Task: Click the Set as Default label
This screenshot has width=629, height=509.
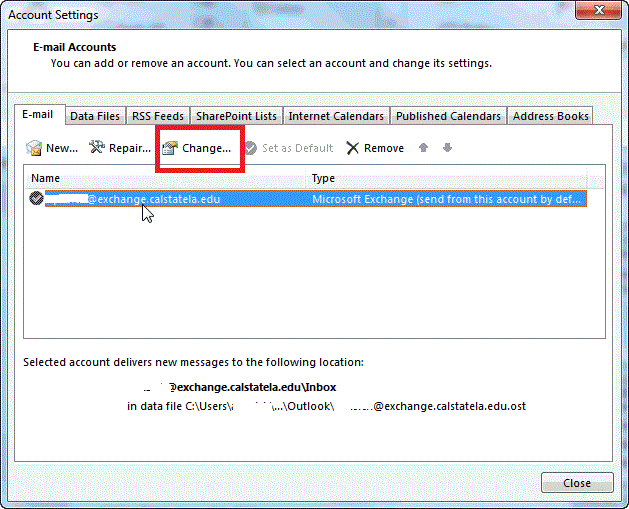Action: click(x=298, y=148)
